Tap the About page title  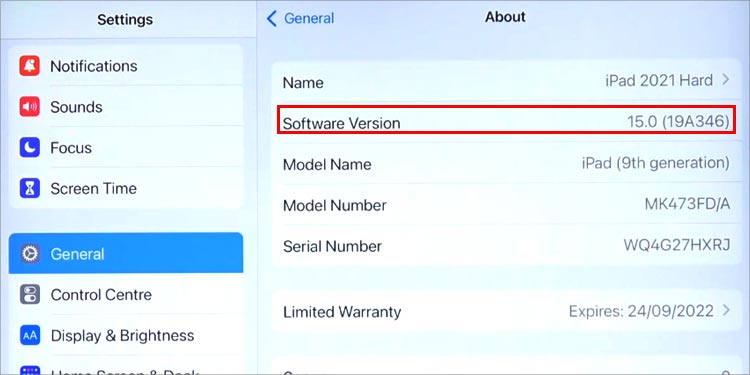[x=505, y=17]
